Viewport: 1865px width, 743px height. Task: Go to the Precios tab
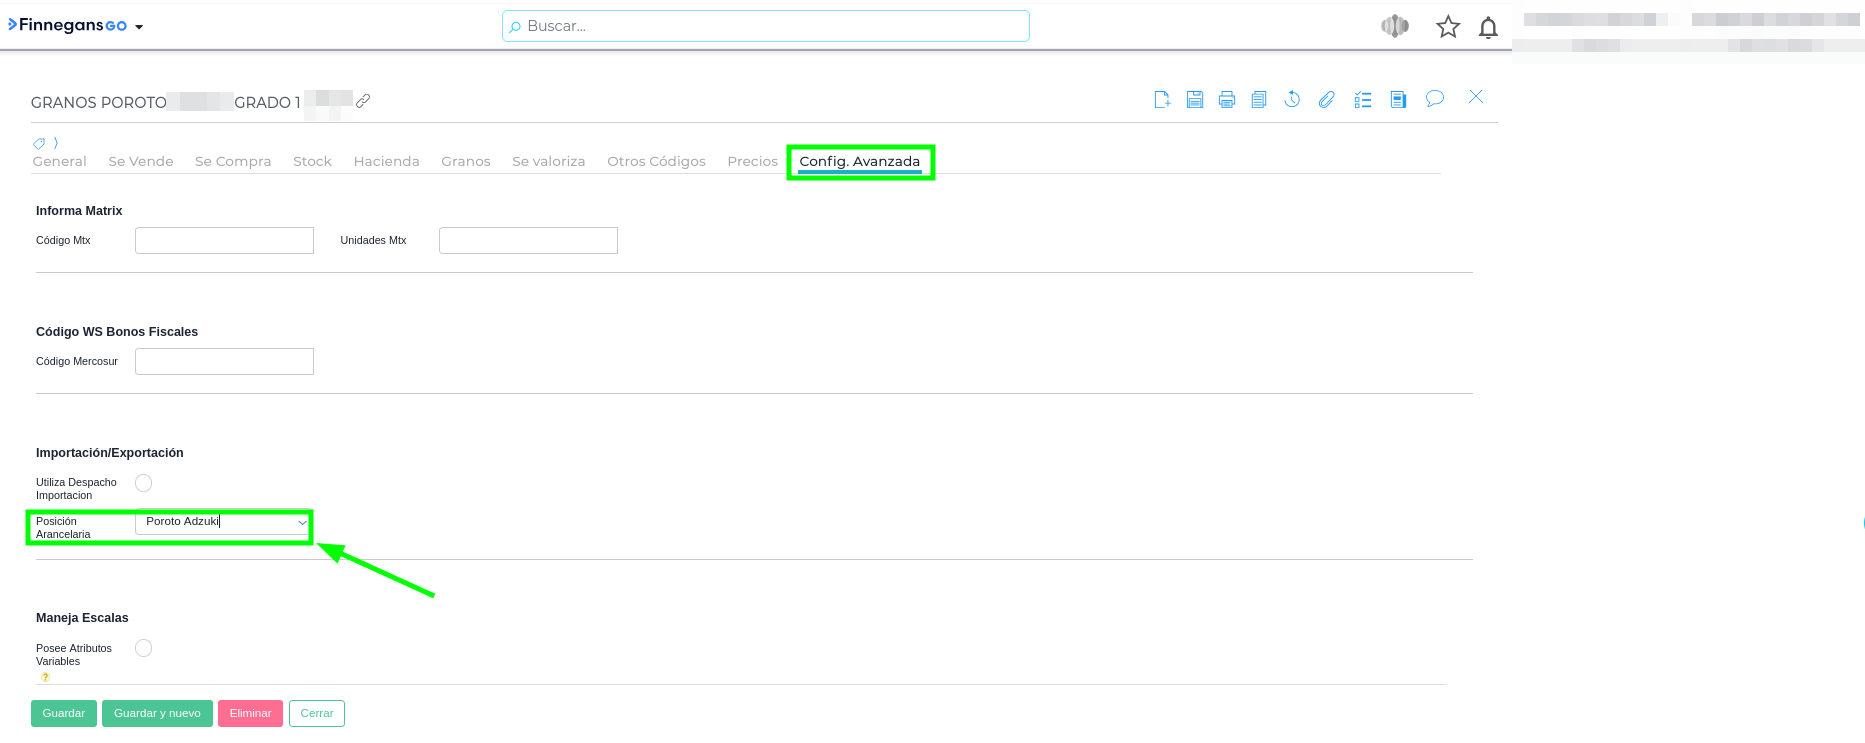pos(752,161)
